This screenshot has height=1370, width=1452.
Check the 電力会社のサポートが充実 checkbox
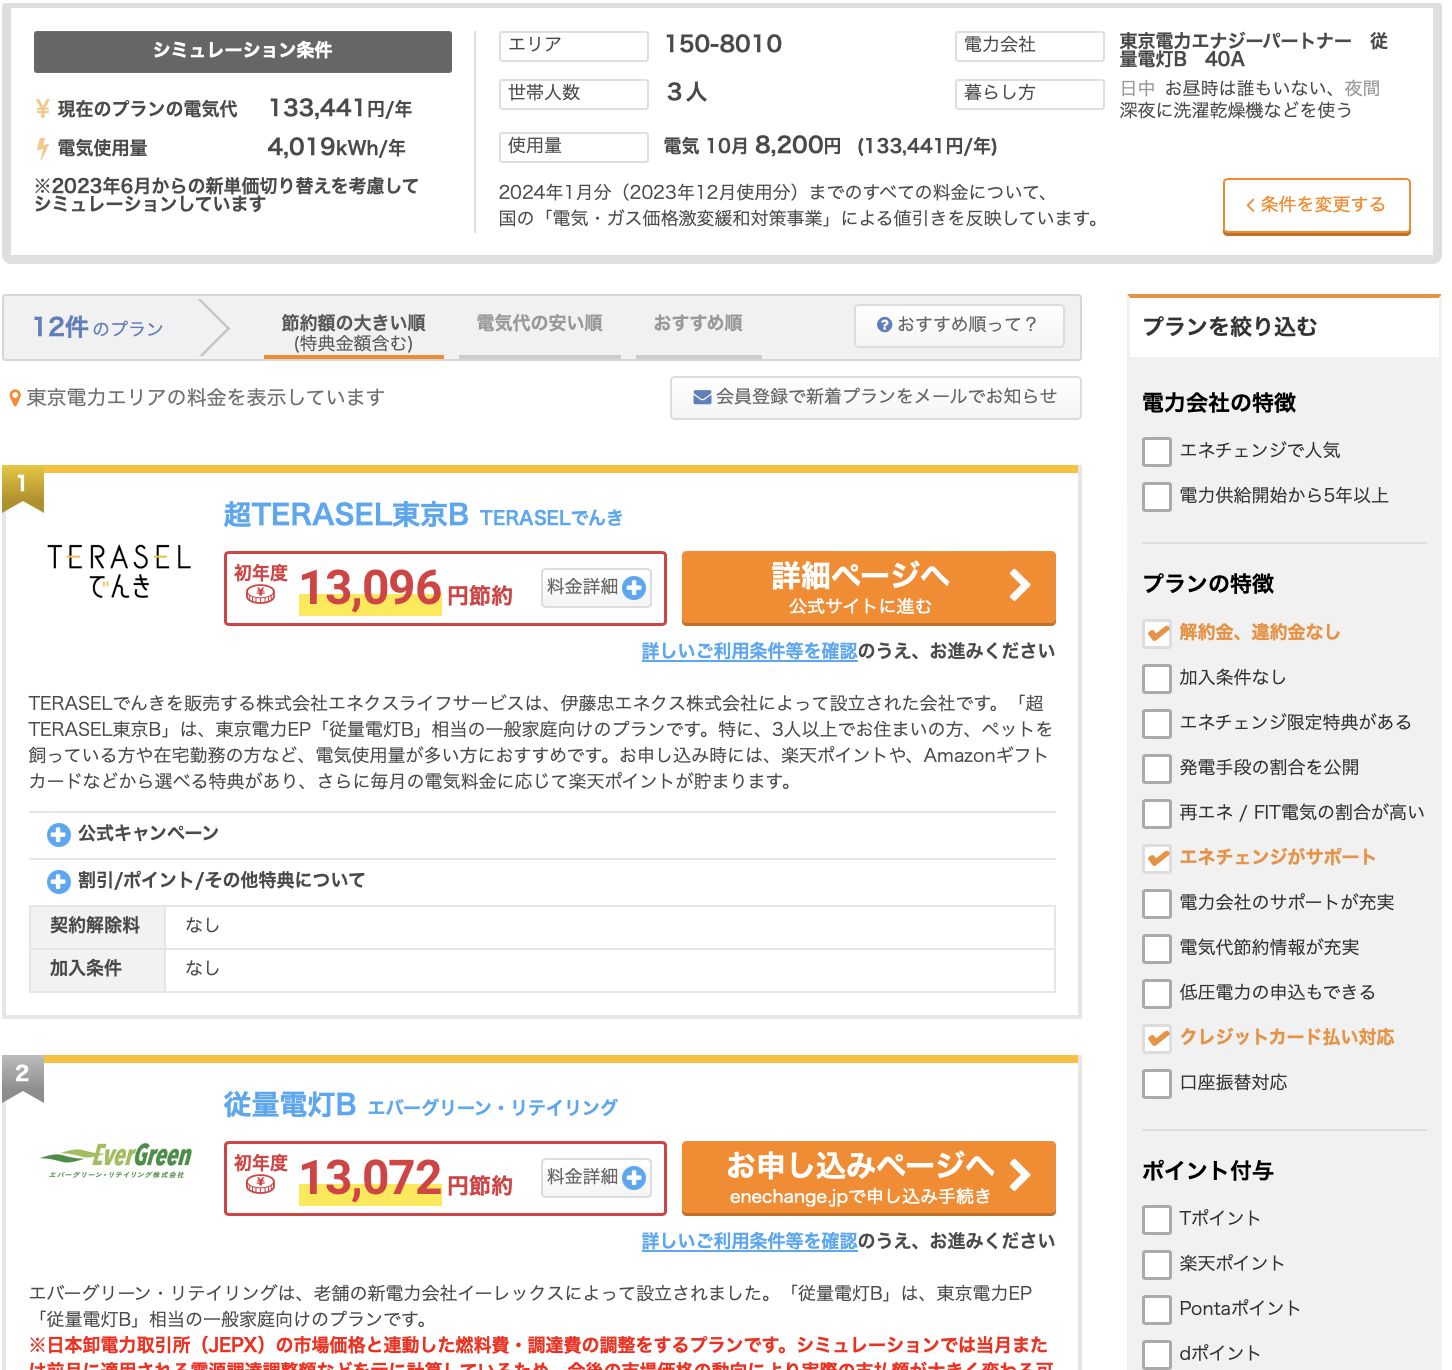coord(1157,904)
